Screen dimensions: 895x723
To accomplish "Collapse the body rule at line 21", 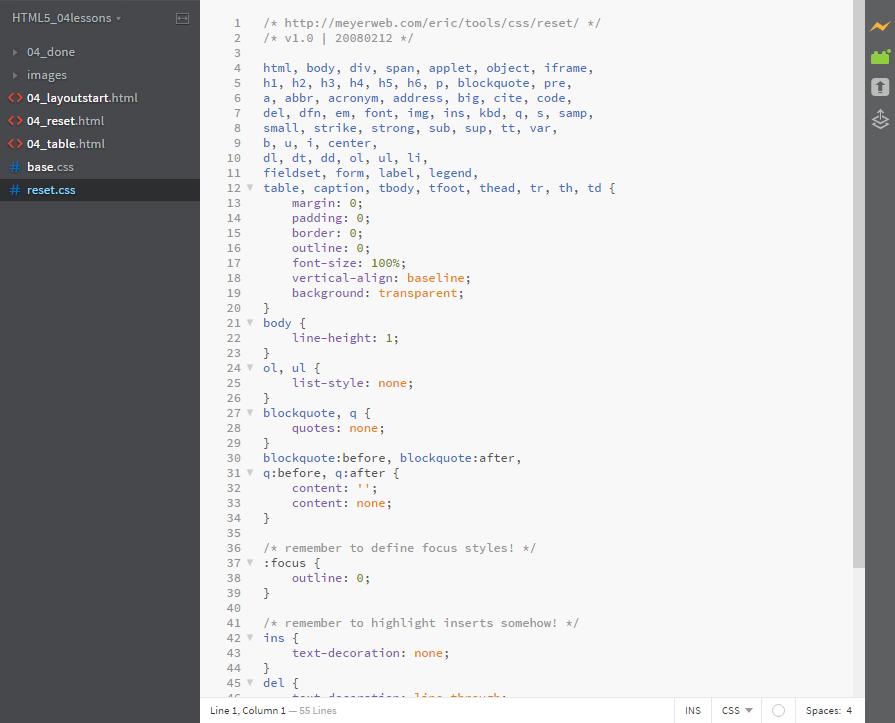I will (x=249, y=323).
